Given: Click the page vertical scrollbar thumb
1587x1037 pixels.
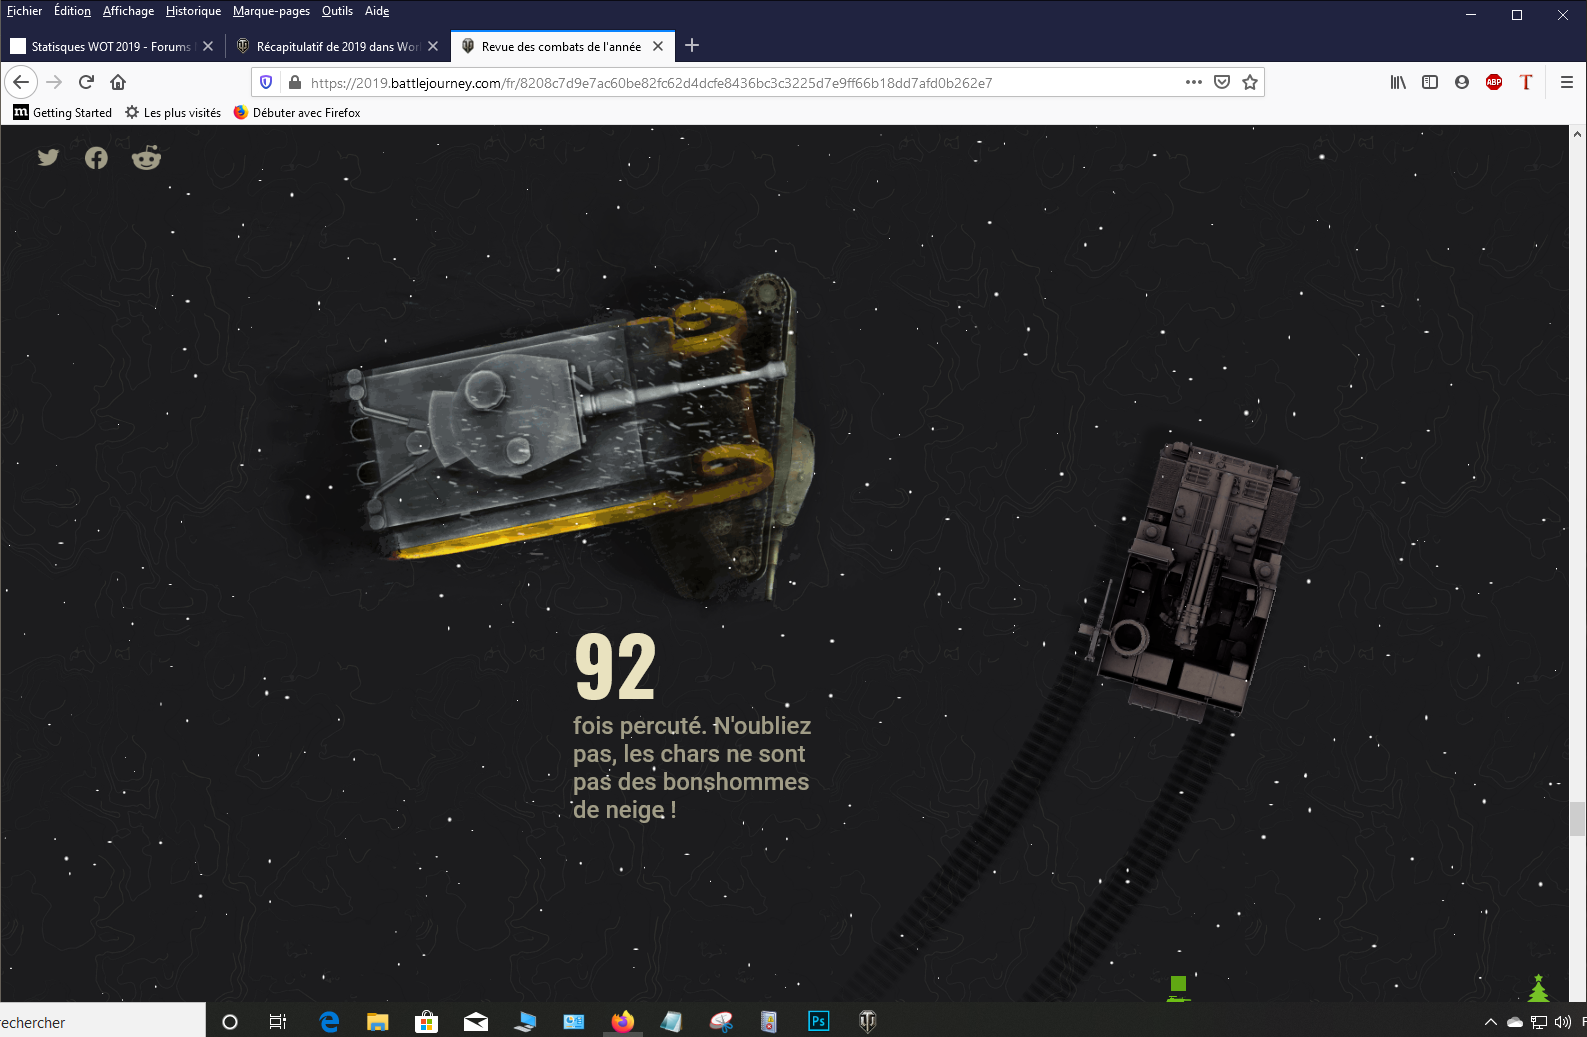Looking at the screenshot, I should tap(1578, 818).
